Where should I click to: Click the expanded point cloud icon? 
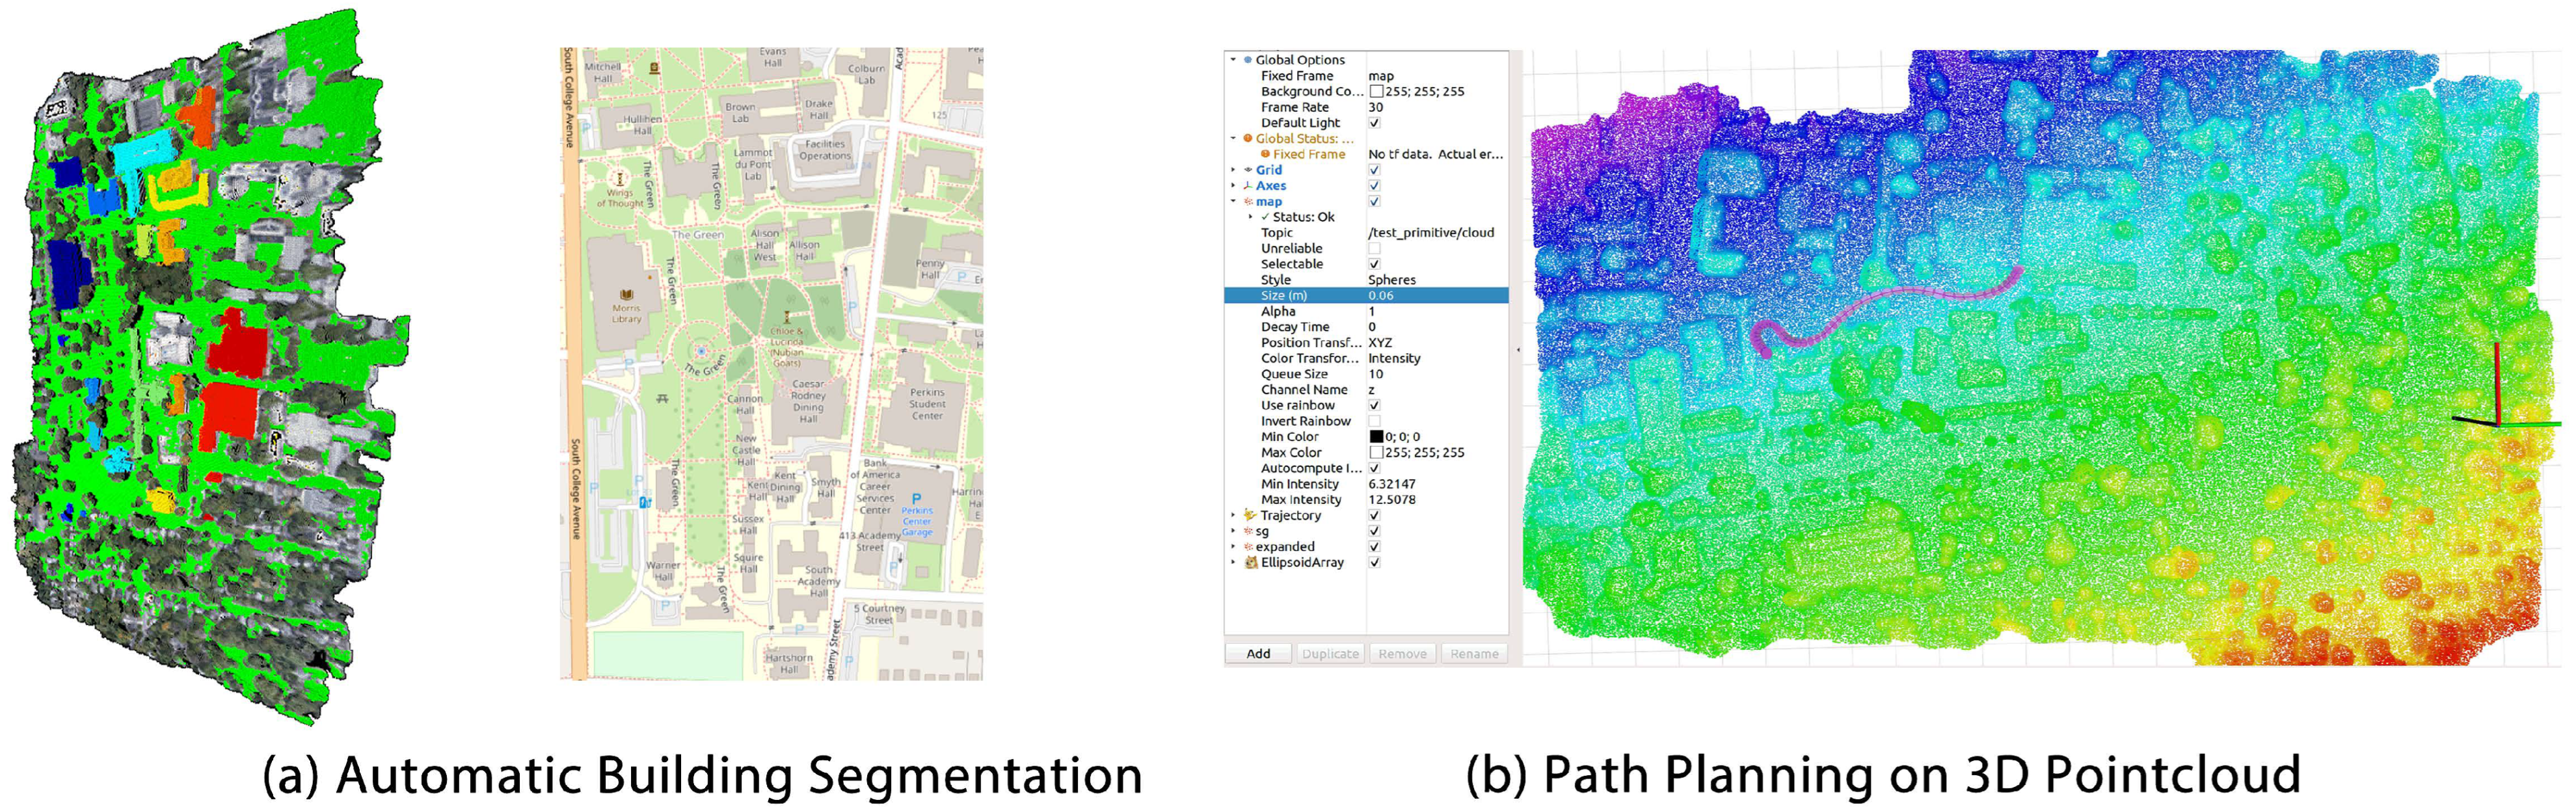point(1248,547)
